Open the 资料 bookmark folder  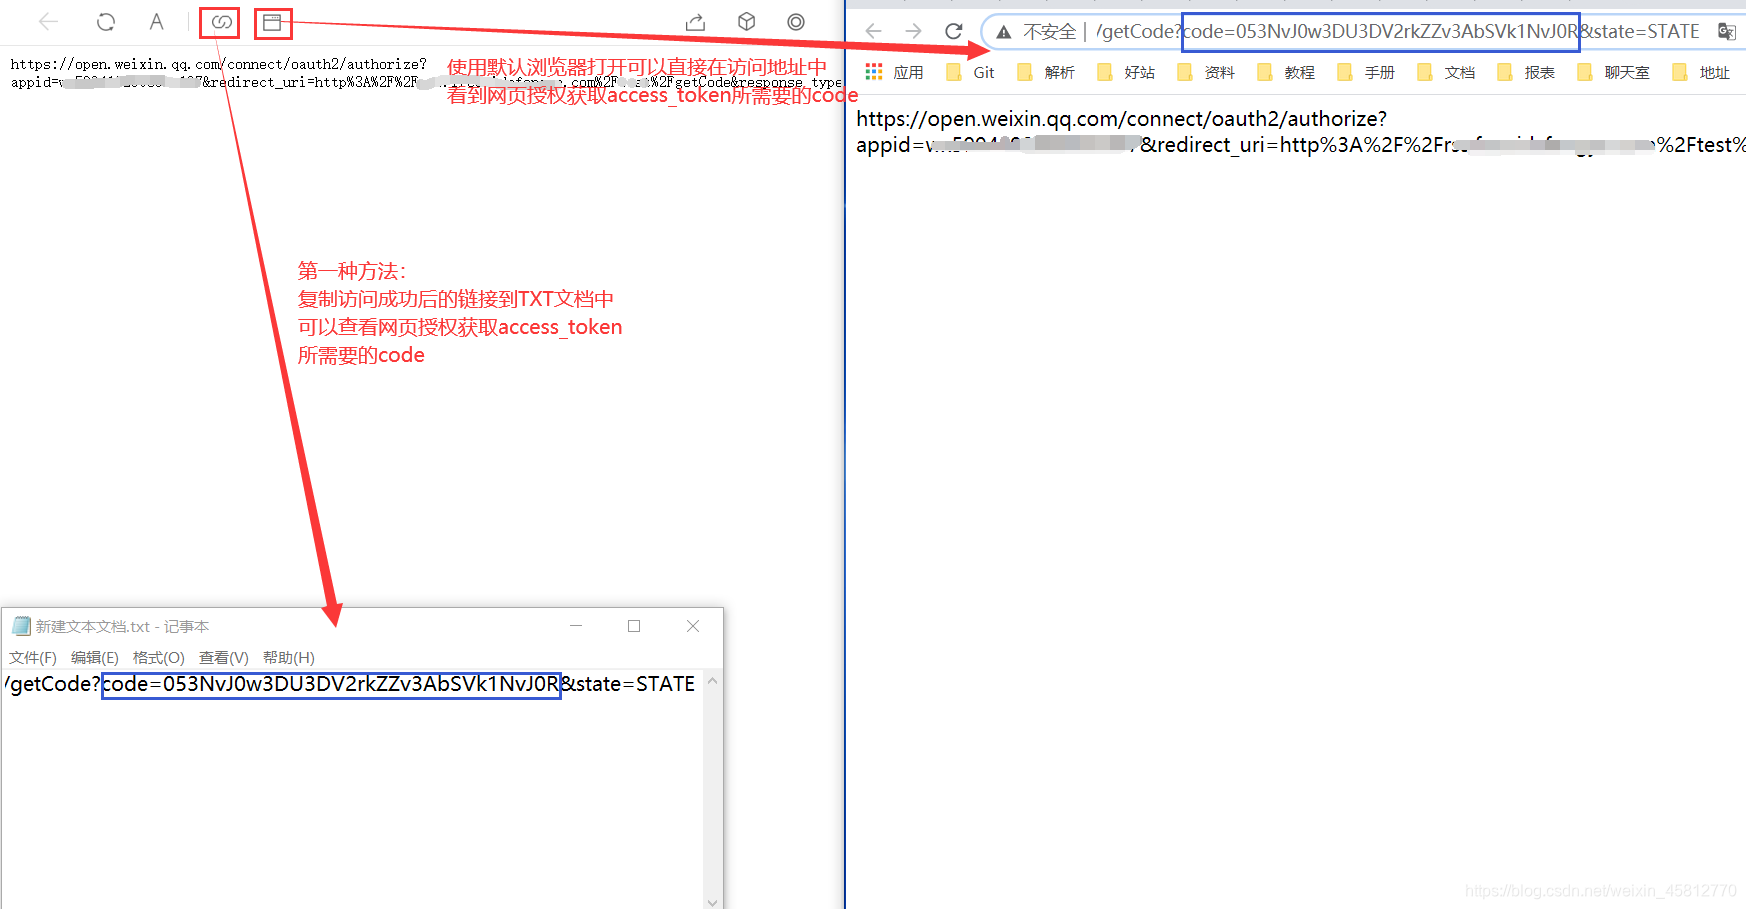pyautogui.click(x=1205, y=72)
